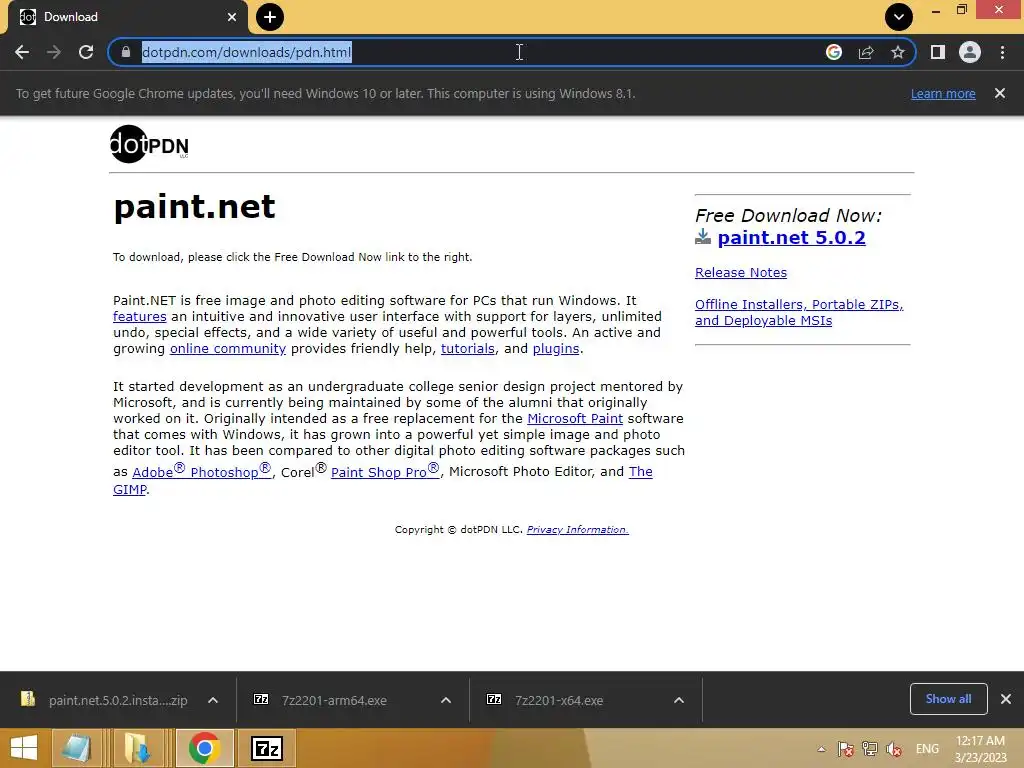The image size is (1024, 768).
Task: Open the Adobe Photoshop link
Action: click(201, 471)
